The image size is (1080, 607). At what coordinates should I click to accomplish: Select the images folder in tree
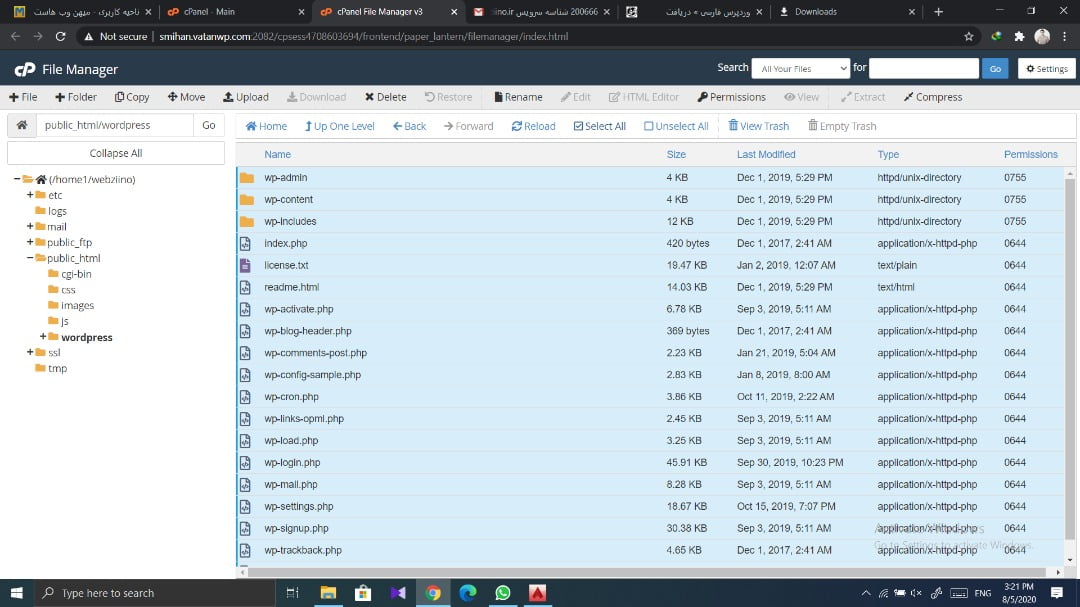(x=77, y=305)
